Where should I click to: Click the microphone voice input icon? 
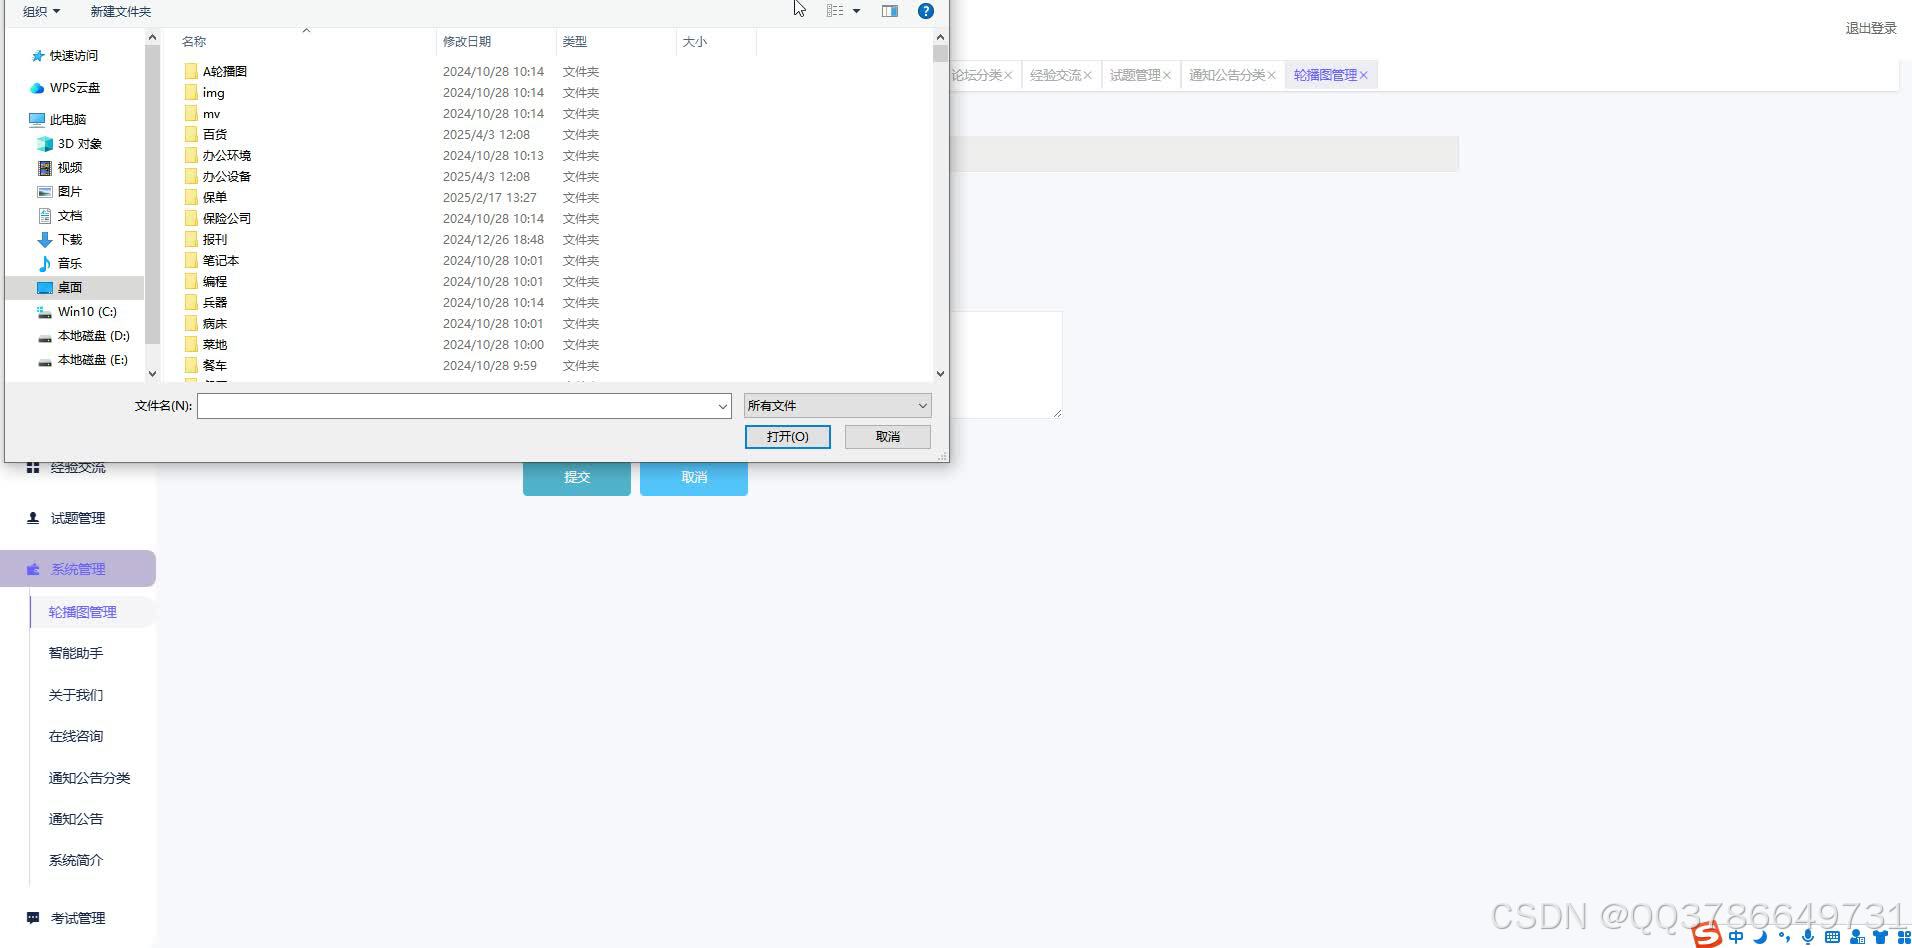point(1808,937)
